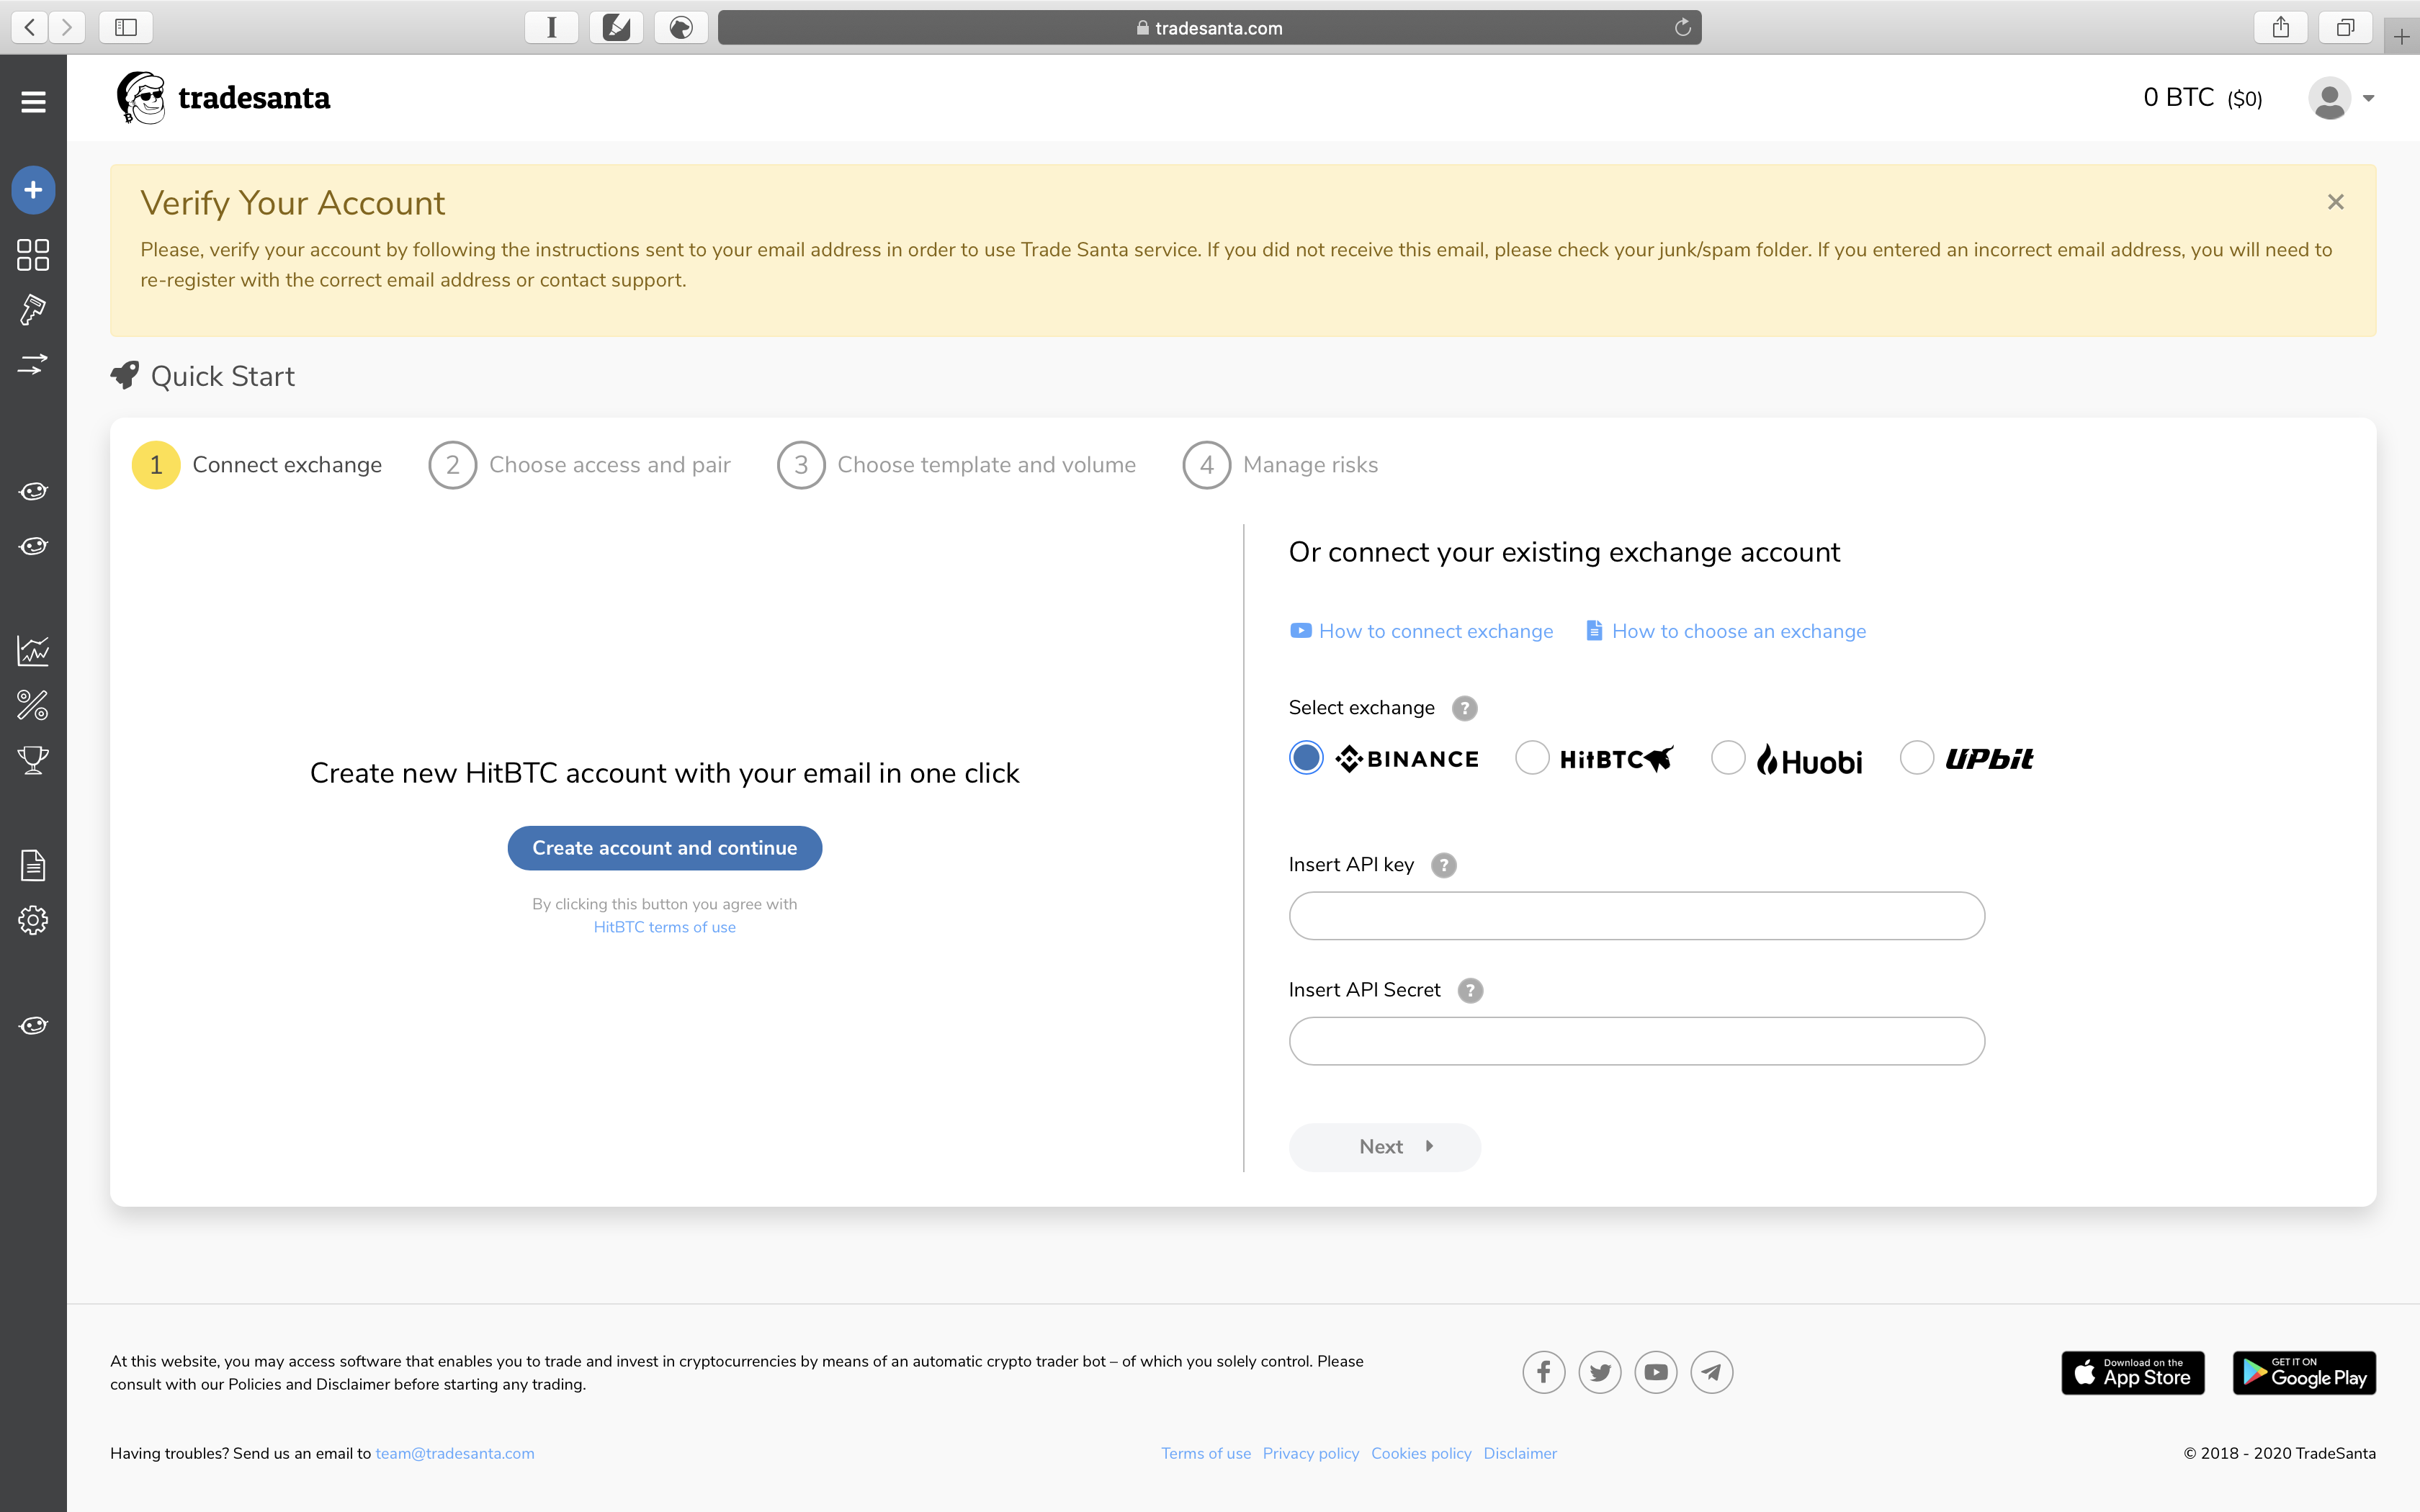Dismiss the Verify Your Account banner
Screen dimensions: 2420x1512
tap(2336, 202)
